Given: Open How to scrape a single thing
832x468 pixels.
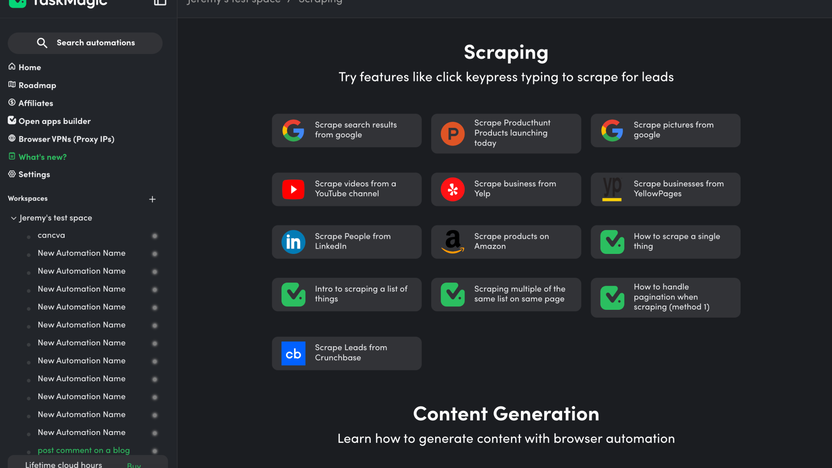Looking at the screenshot, I should pos(665,242).
